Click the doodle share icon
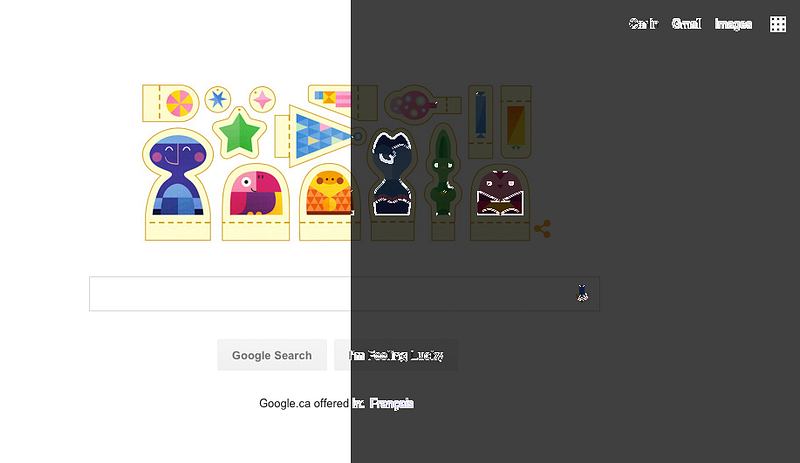The height and width of the screenshot is (463, 800). pyautogui.click(x=542, y=229)
